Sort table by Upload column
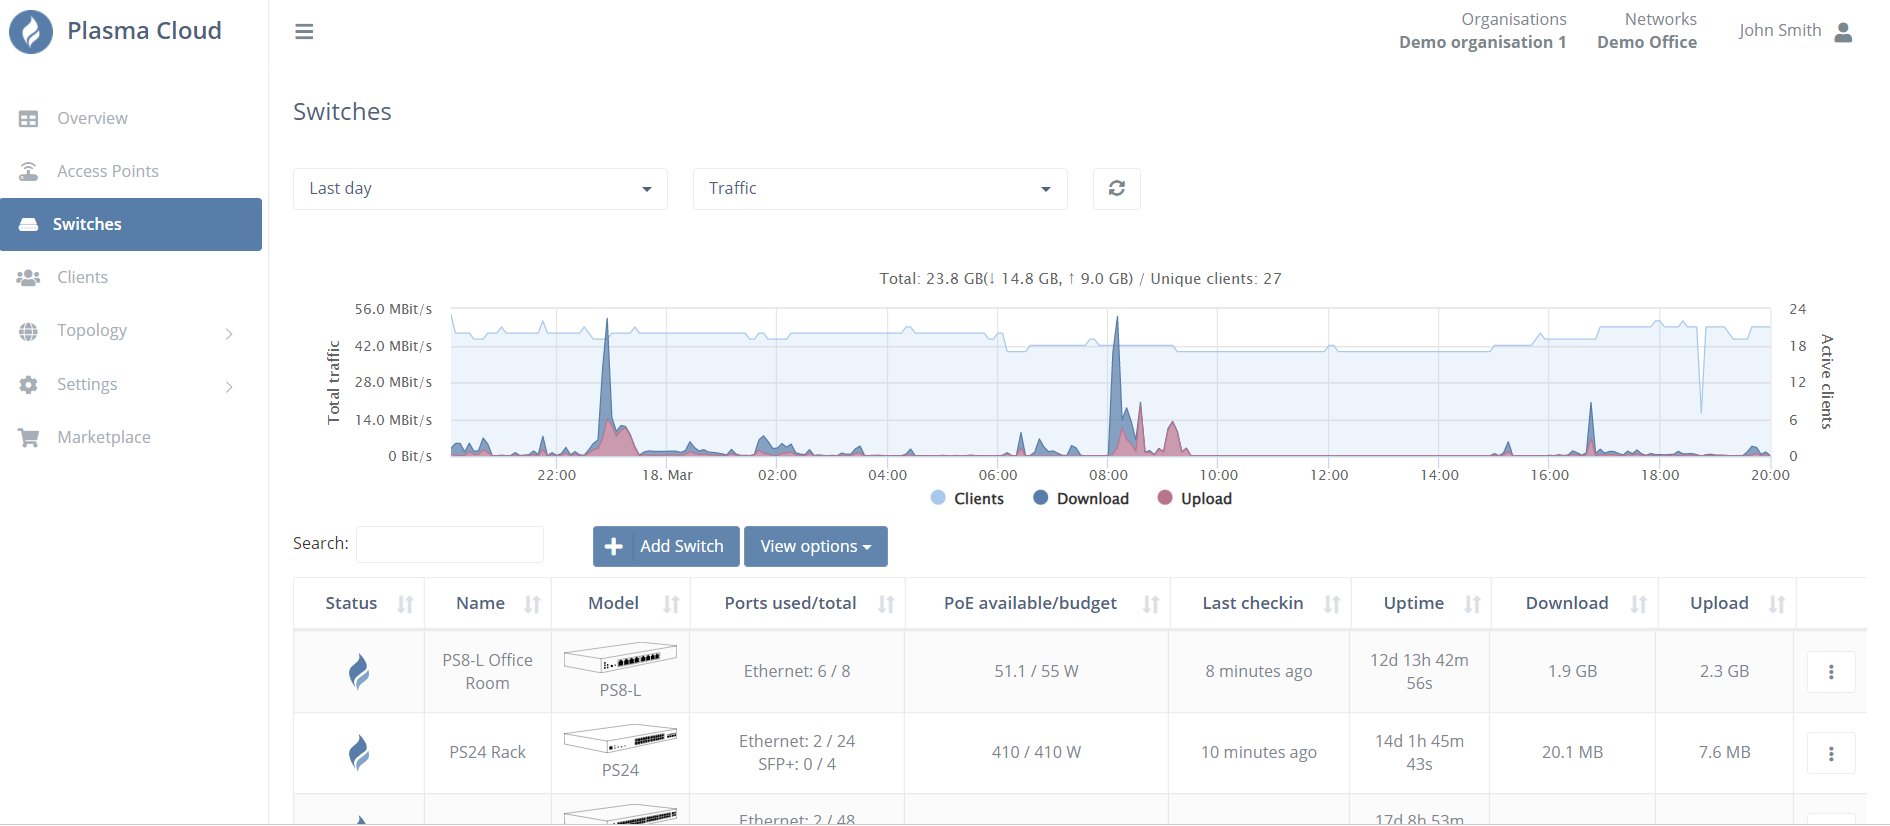Image resolution: width=1890 pixels, height=826 pixels. click(1777, 604)
